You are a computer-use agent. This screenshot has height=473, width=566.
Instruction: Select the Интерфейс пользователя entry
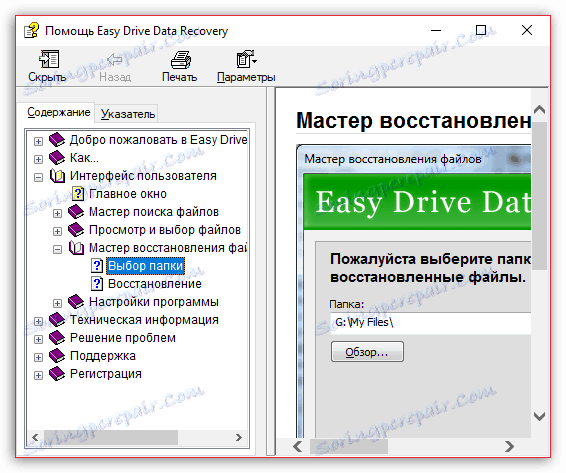(x=143, y=176)
